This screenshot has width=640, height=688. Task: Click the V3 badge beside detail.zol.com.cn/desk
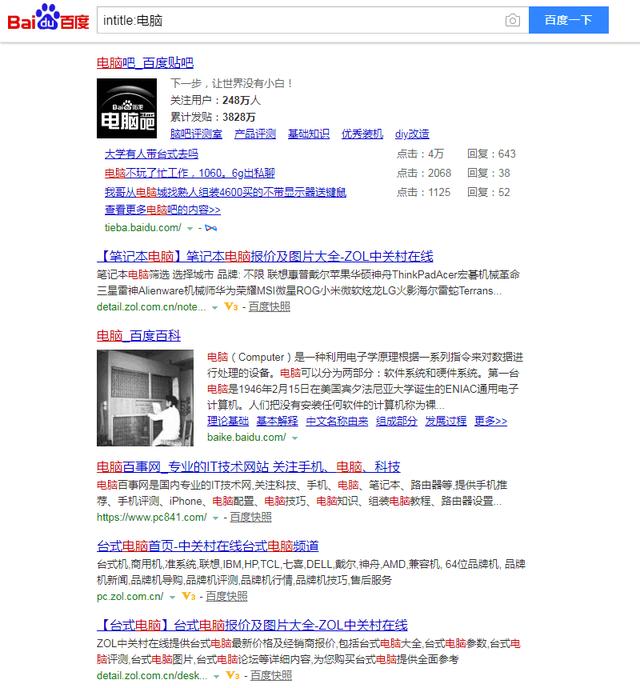click(232, 675)
